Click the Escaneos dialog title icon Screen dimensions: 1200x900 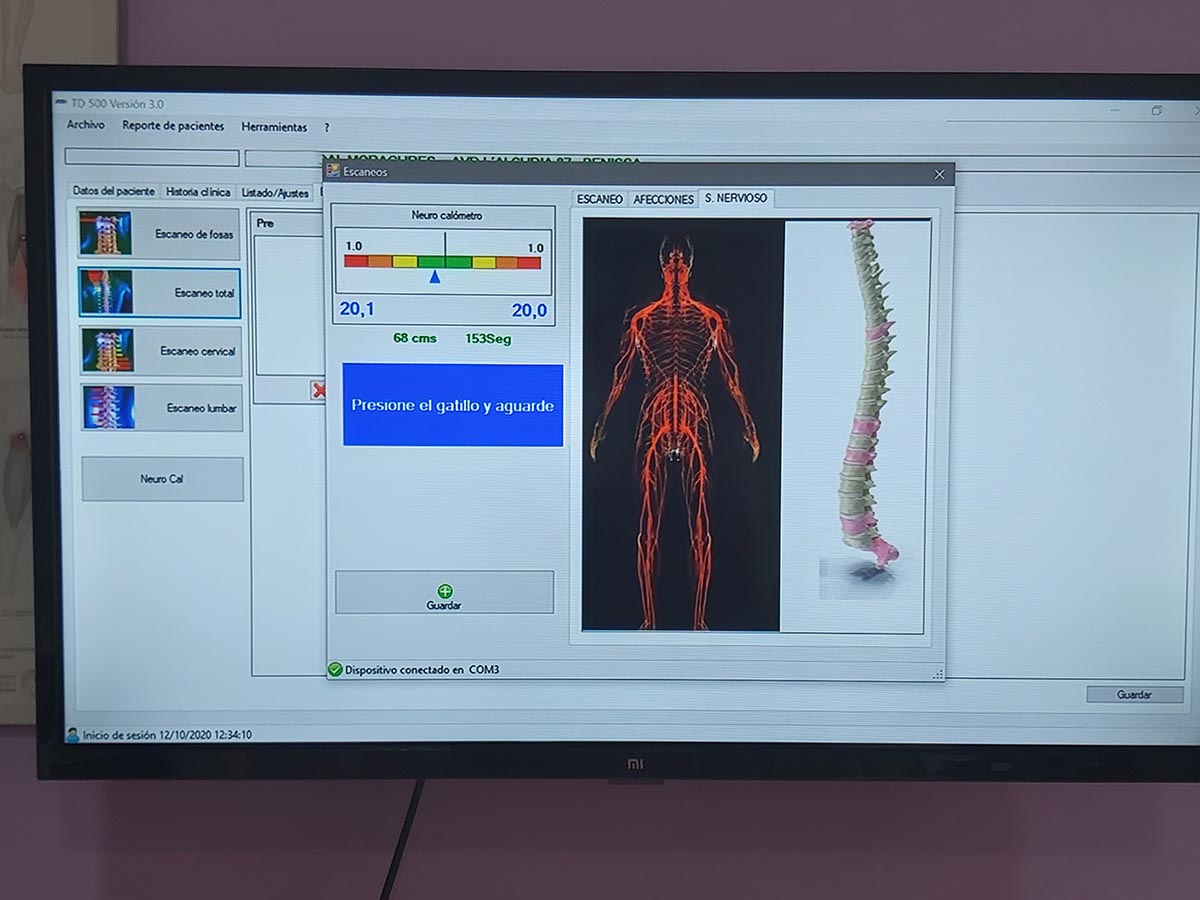[333, 171]
